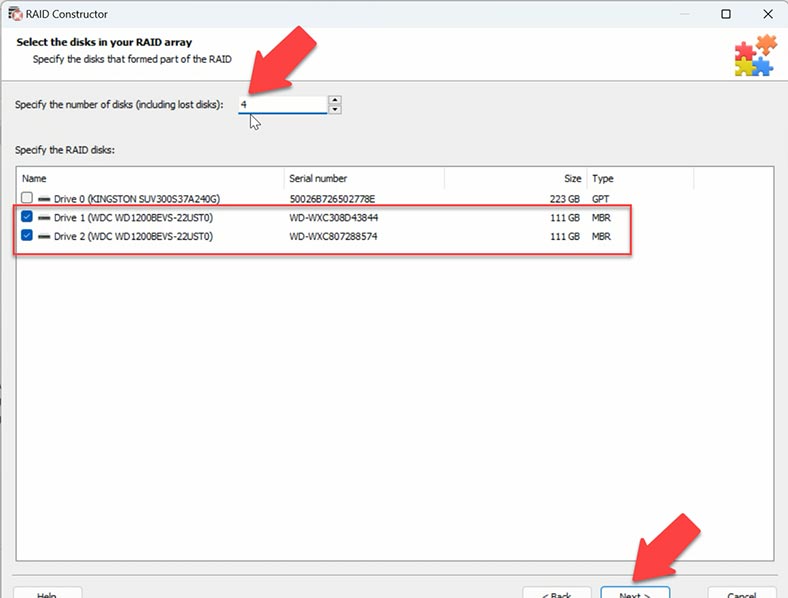The height and width of the screenshot is (598, 788).
Task: Click the Cancel button
Action: coord(742,593)
